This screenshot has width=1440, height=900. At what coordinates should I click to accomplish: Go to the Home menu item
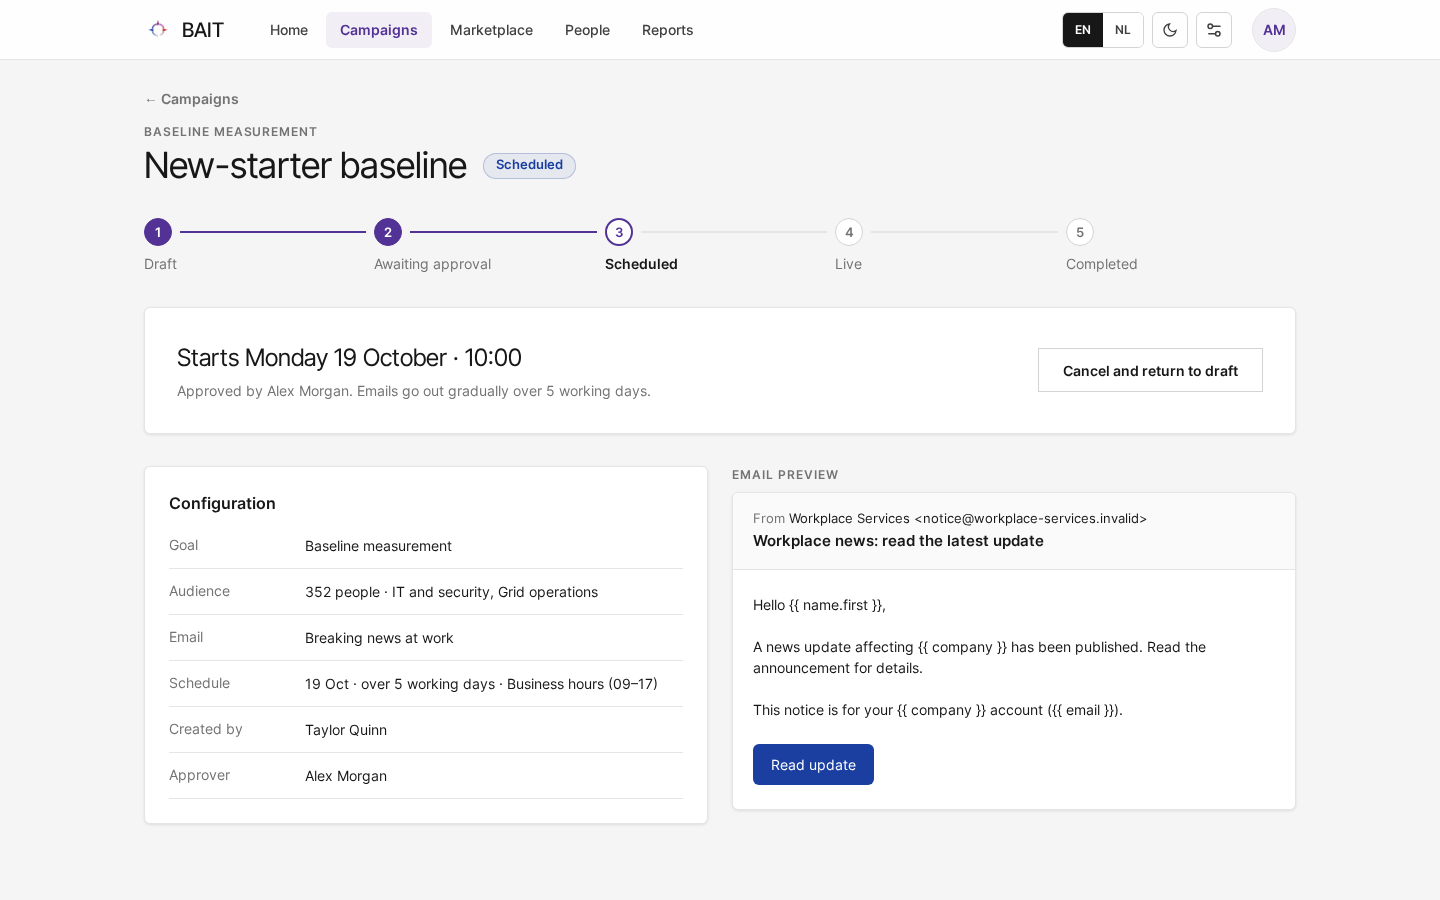point(289,30)
